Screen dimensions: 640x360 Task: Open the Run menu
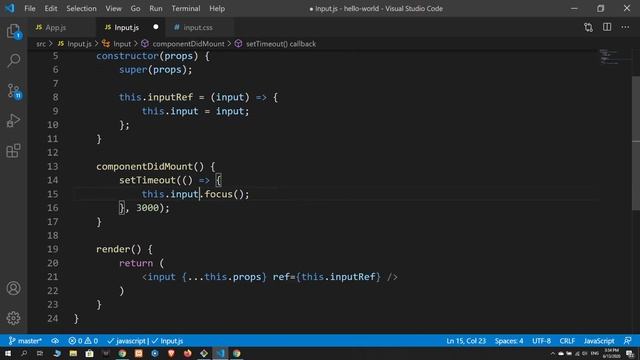156,8
